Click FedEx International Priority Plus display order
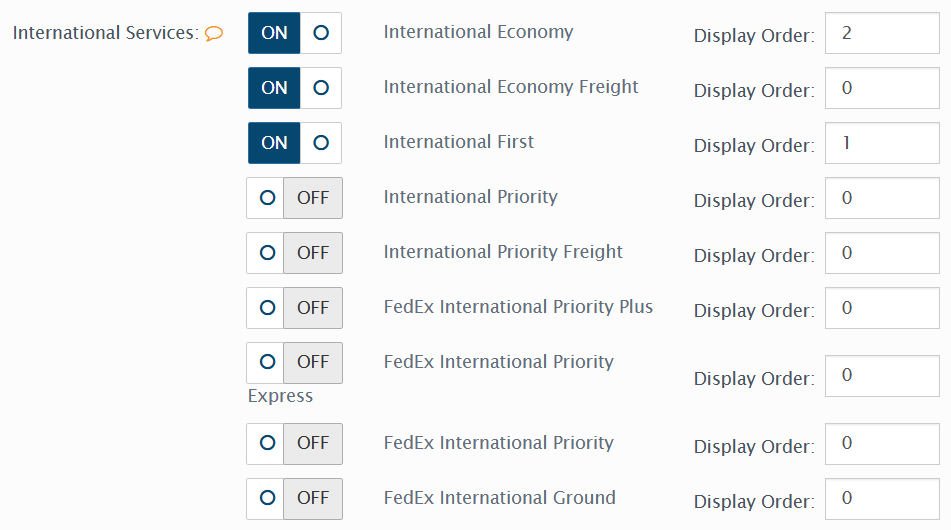Screen dimensions: 951x530 pyautogui.click(x=881, y=308)
